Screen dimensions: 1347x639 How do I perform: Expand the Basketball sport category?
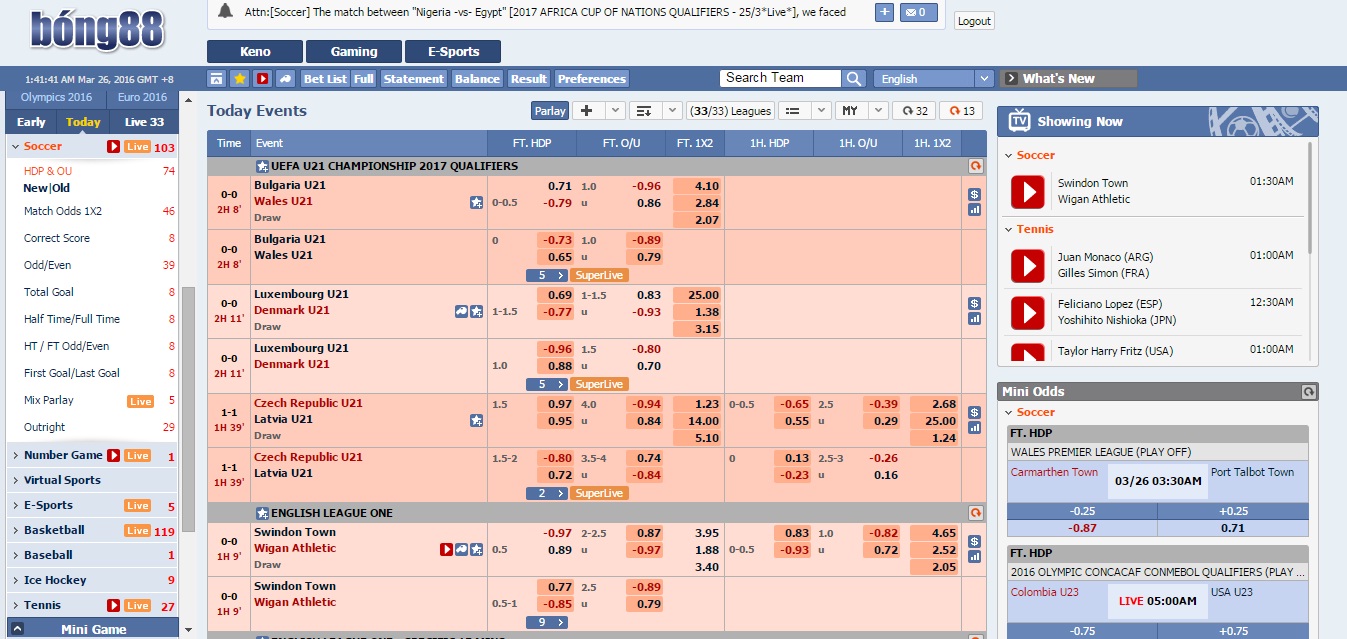54,530
